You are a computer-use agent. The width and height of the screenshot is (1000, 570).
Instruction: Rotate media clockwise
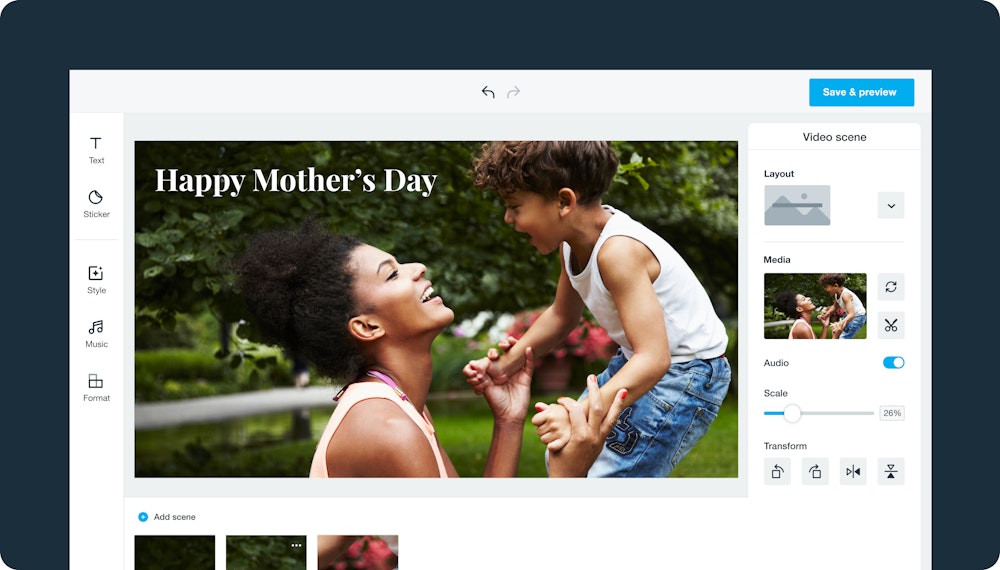coord(815,471)
